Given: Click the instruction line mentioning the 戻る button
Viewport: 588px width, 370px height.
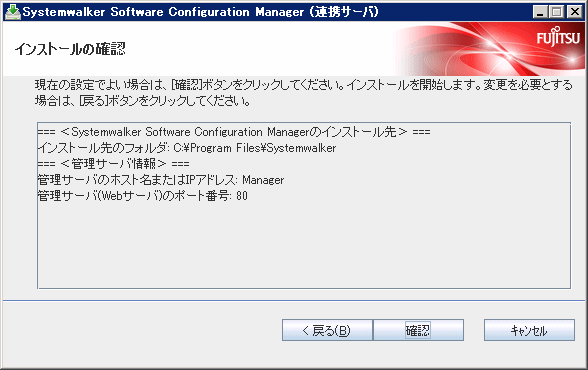Looking at the screenshot, I should (143, 101).
